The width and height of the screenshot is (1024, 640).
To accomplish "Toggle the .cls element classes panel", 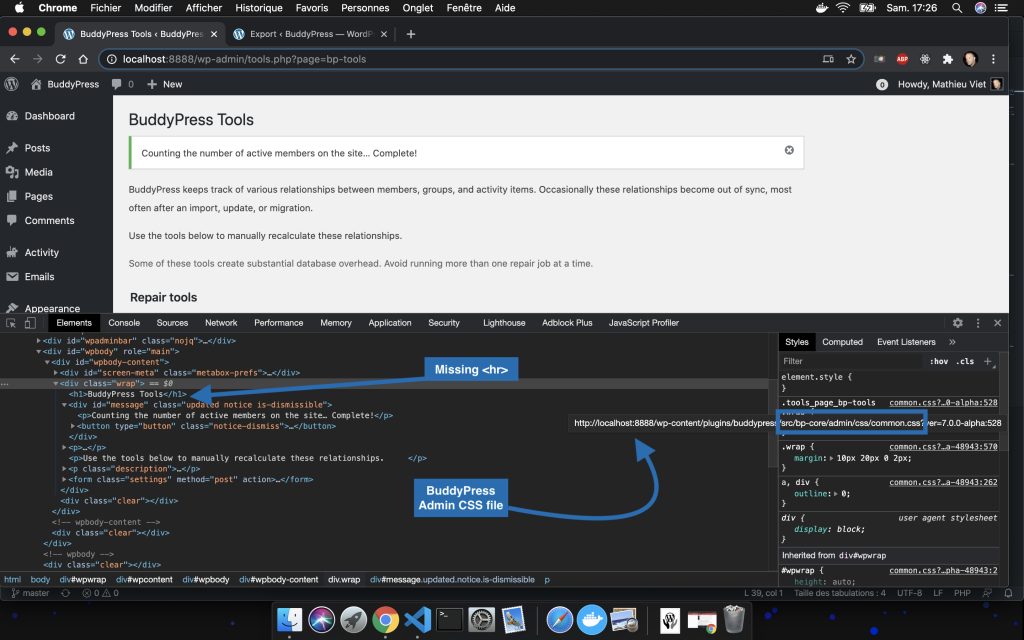I will pos(965,361).
